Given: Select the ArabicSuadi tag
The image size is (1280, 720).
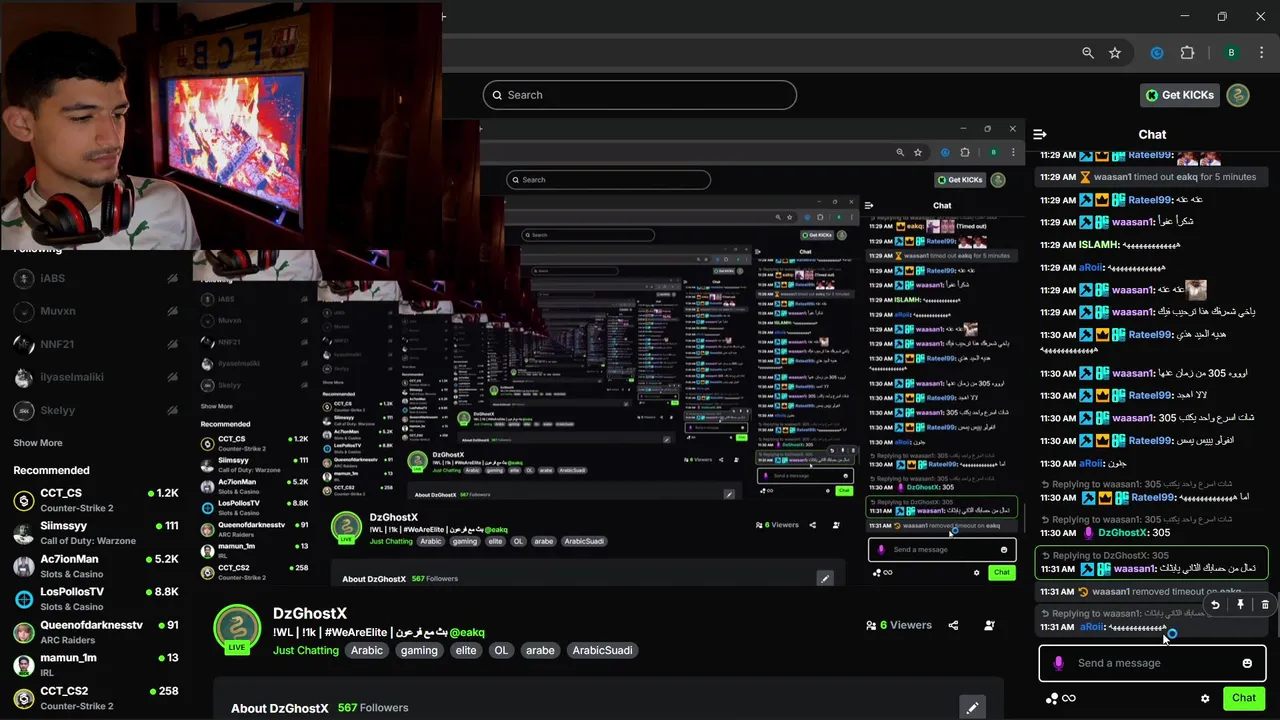Looking at the screenshot, I should pos(602,650).
